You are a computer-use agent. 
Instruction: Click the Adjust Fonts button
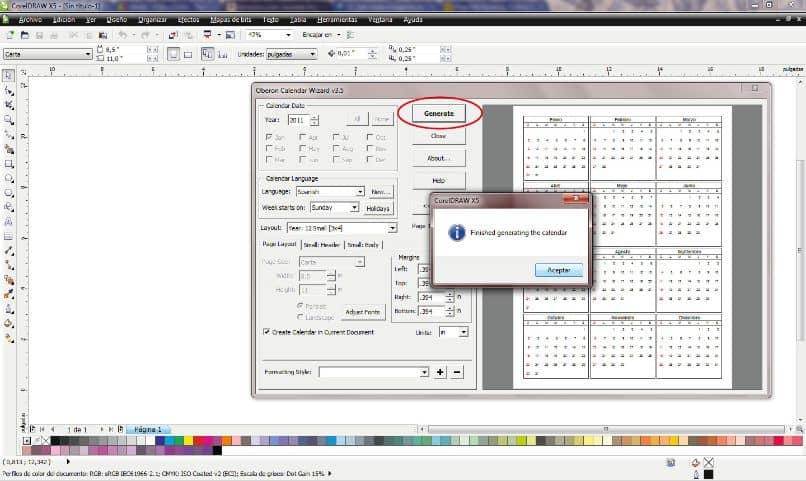[362, 312]
